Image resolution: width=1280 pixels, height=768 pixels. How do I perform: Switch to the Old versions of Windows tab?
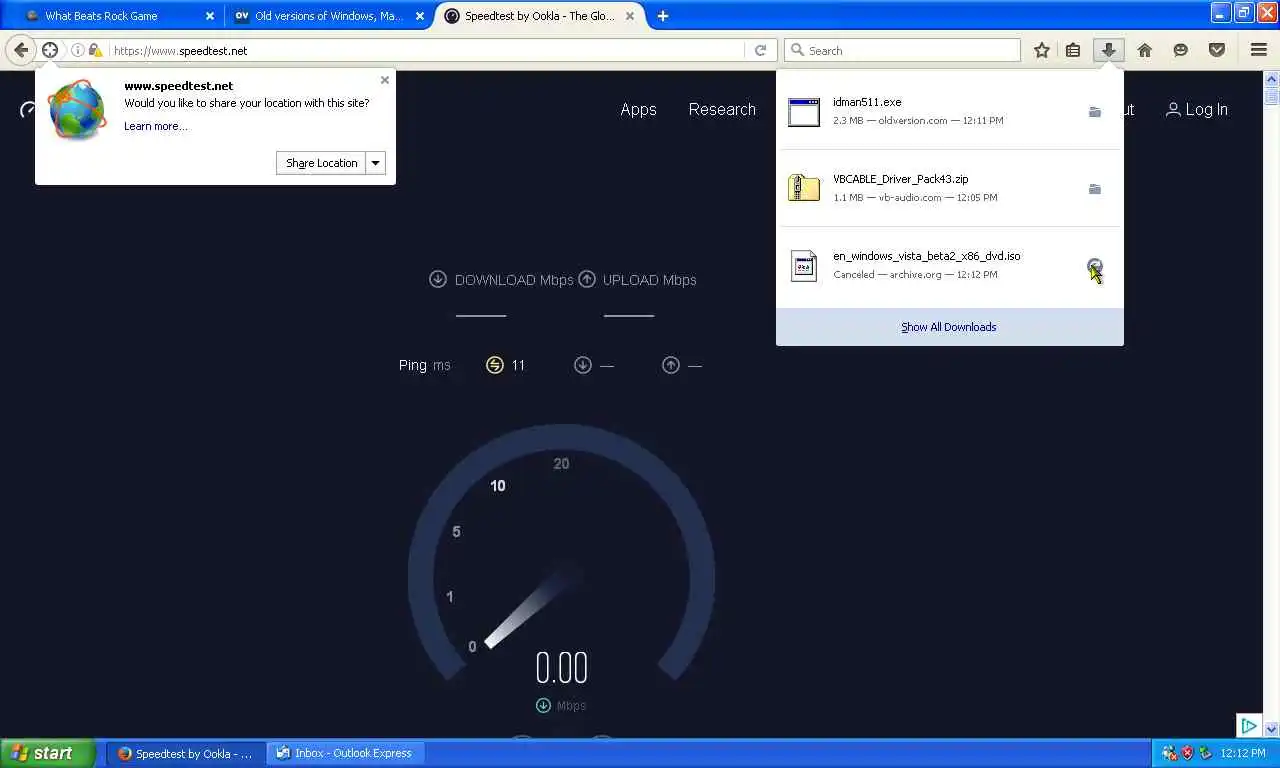tap(329, 16)
